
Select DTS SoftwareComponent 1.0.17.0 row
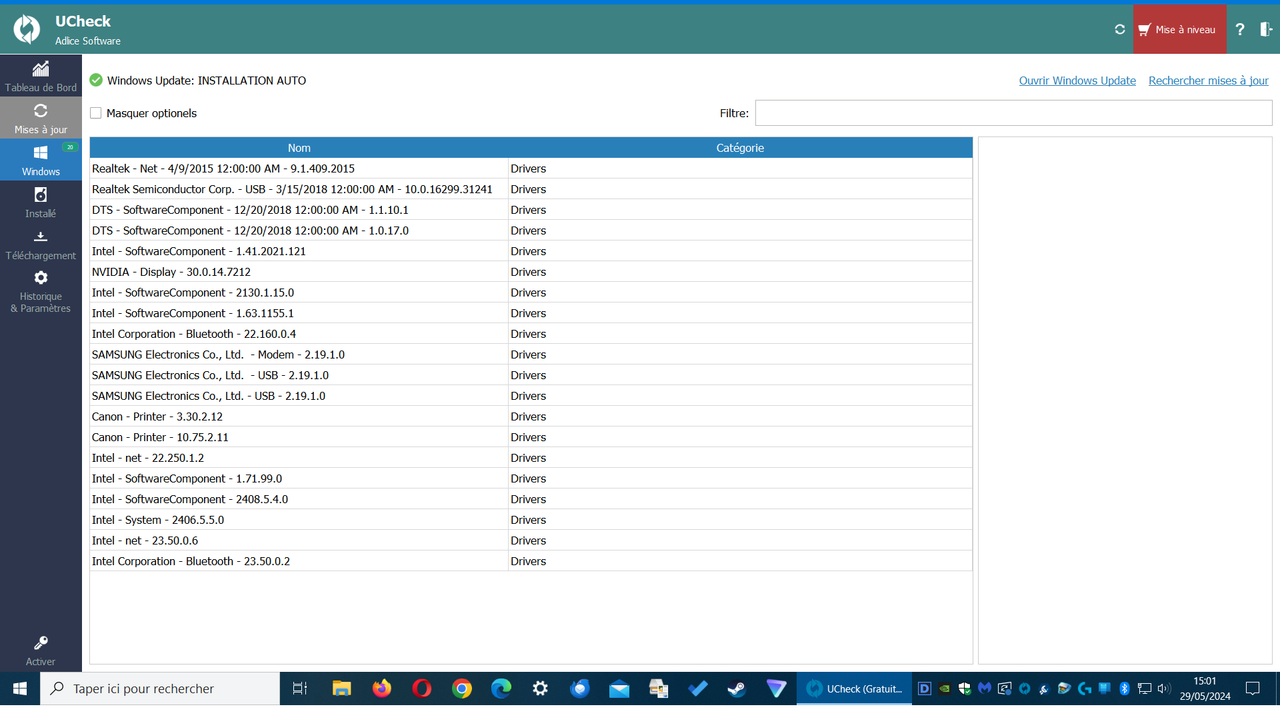(x=531, y=230)
